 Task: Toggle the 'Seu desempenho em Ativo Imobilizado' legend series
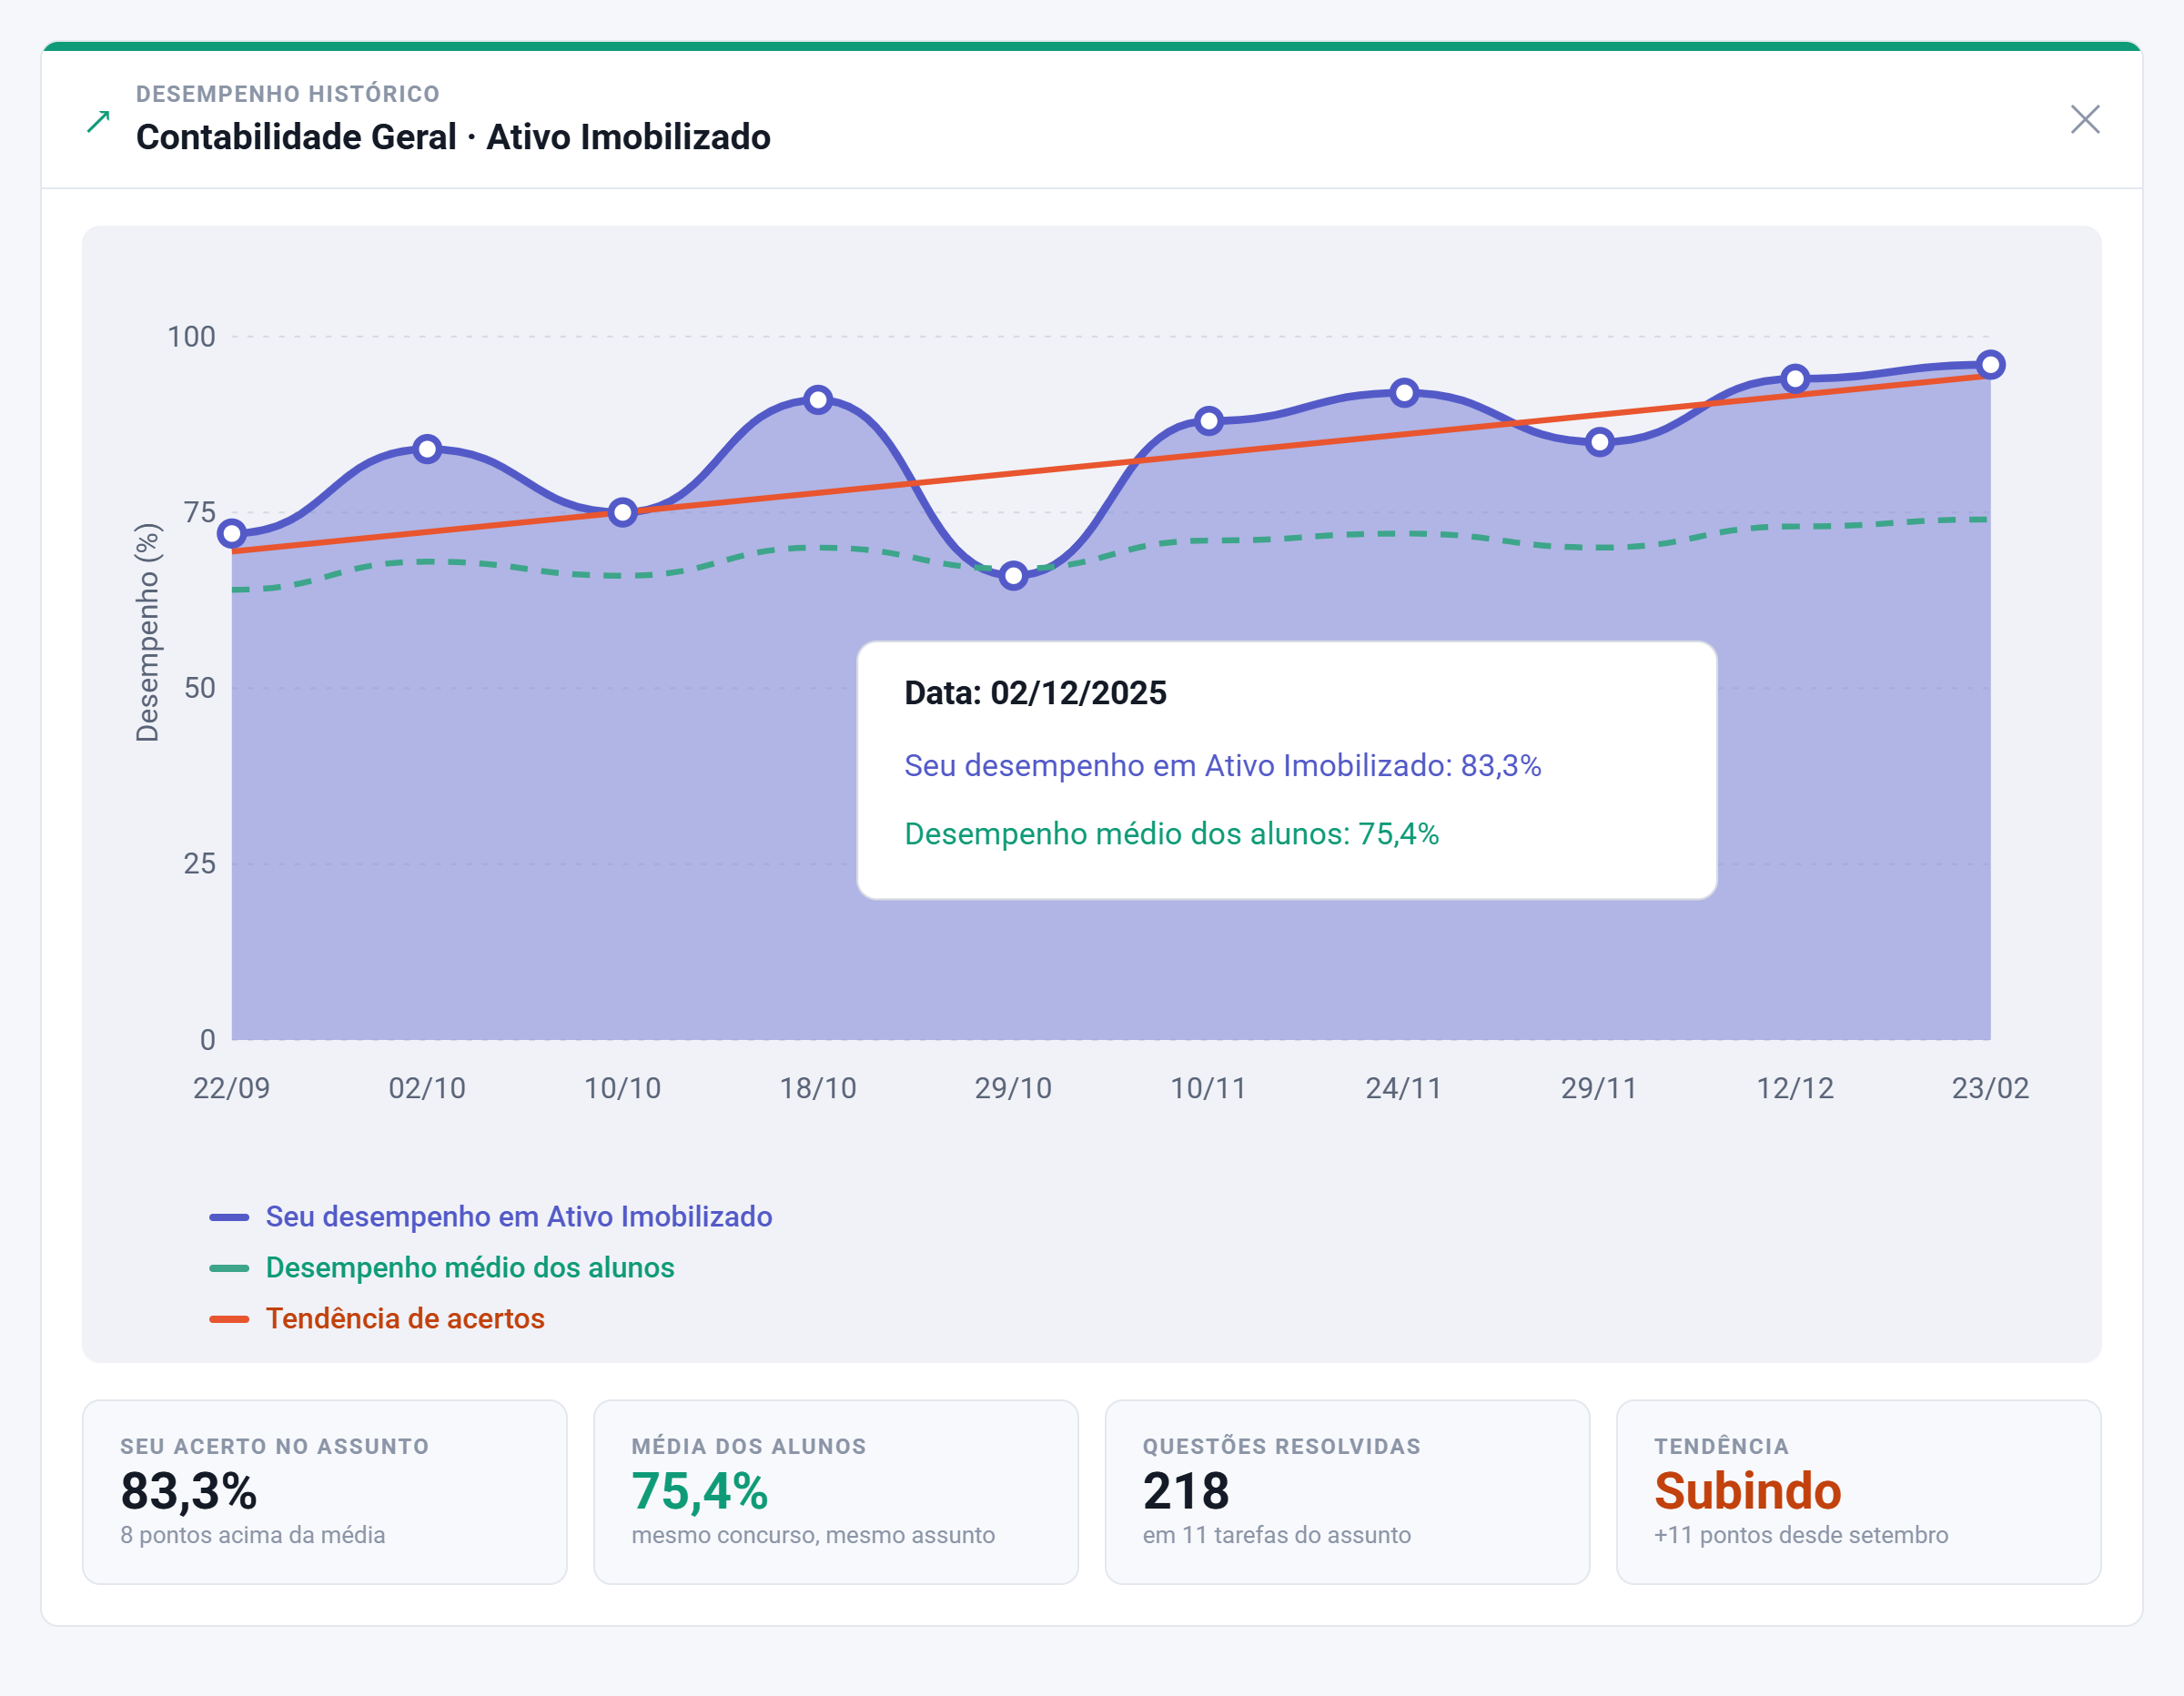(x=491, y=1217)
